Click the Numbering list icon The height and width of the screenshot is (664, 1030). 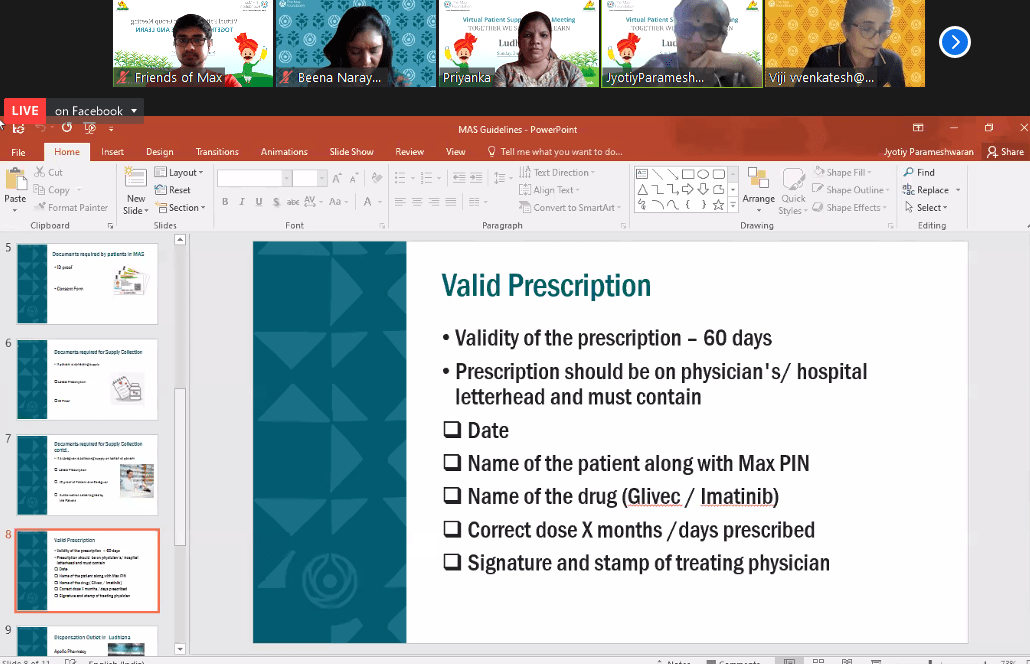tap(426, 178)
